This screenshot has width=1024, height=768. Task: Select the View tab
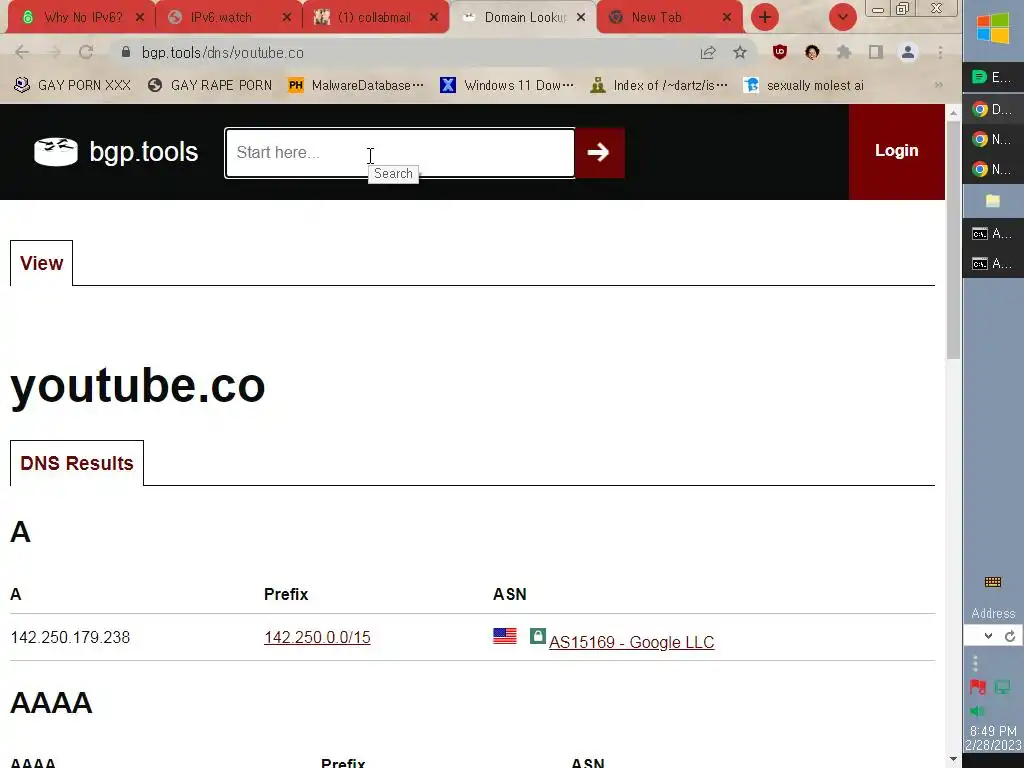click(x=41, y=263)
